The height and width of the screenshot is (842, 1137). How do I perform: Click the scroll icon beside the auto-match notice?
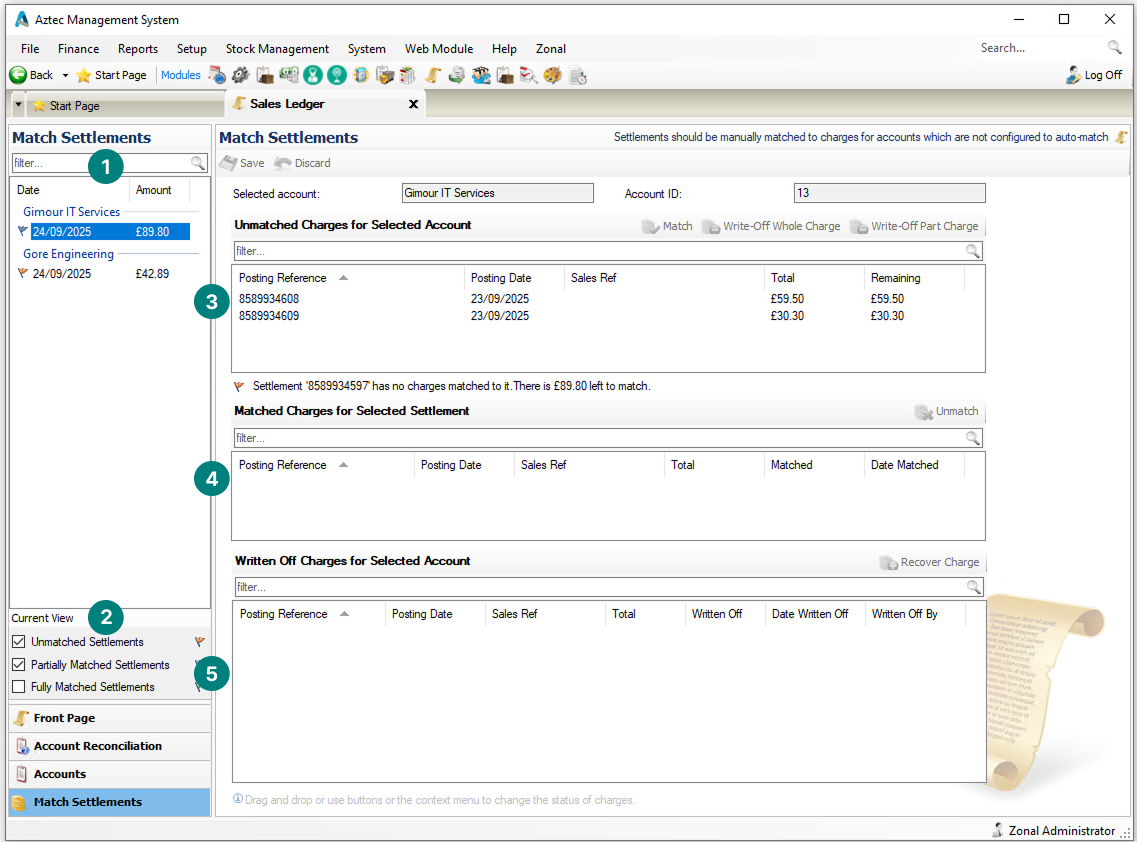pos(1121,138)
